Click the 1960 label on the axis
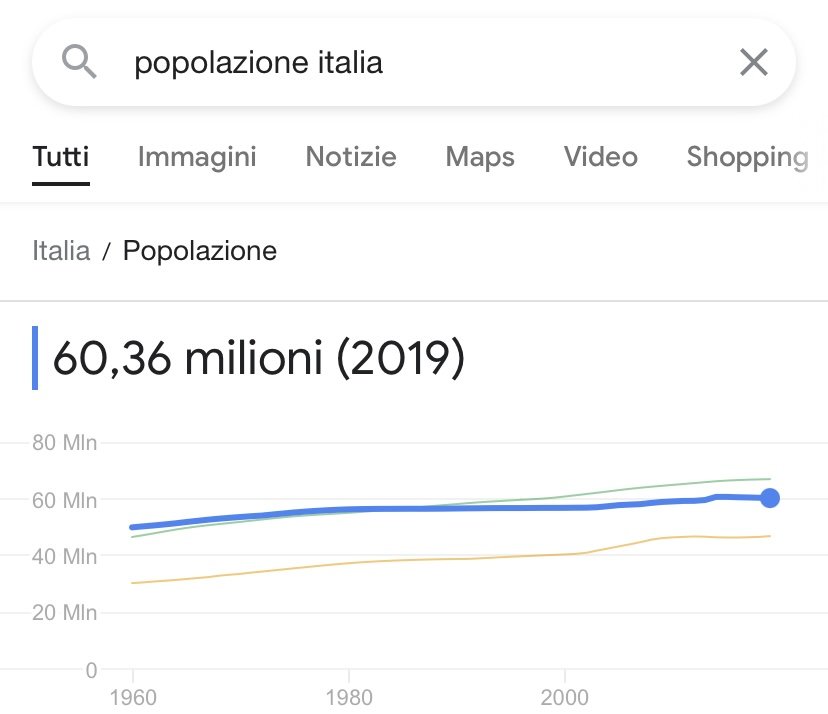Viewport: 828px width, 714px height. (x=132, y=696)
